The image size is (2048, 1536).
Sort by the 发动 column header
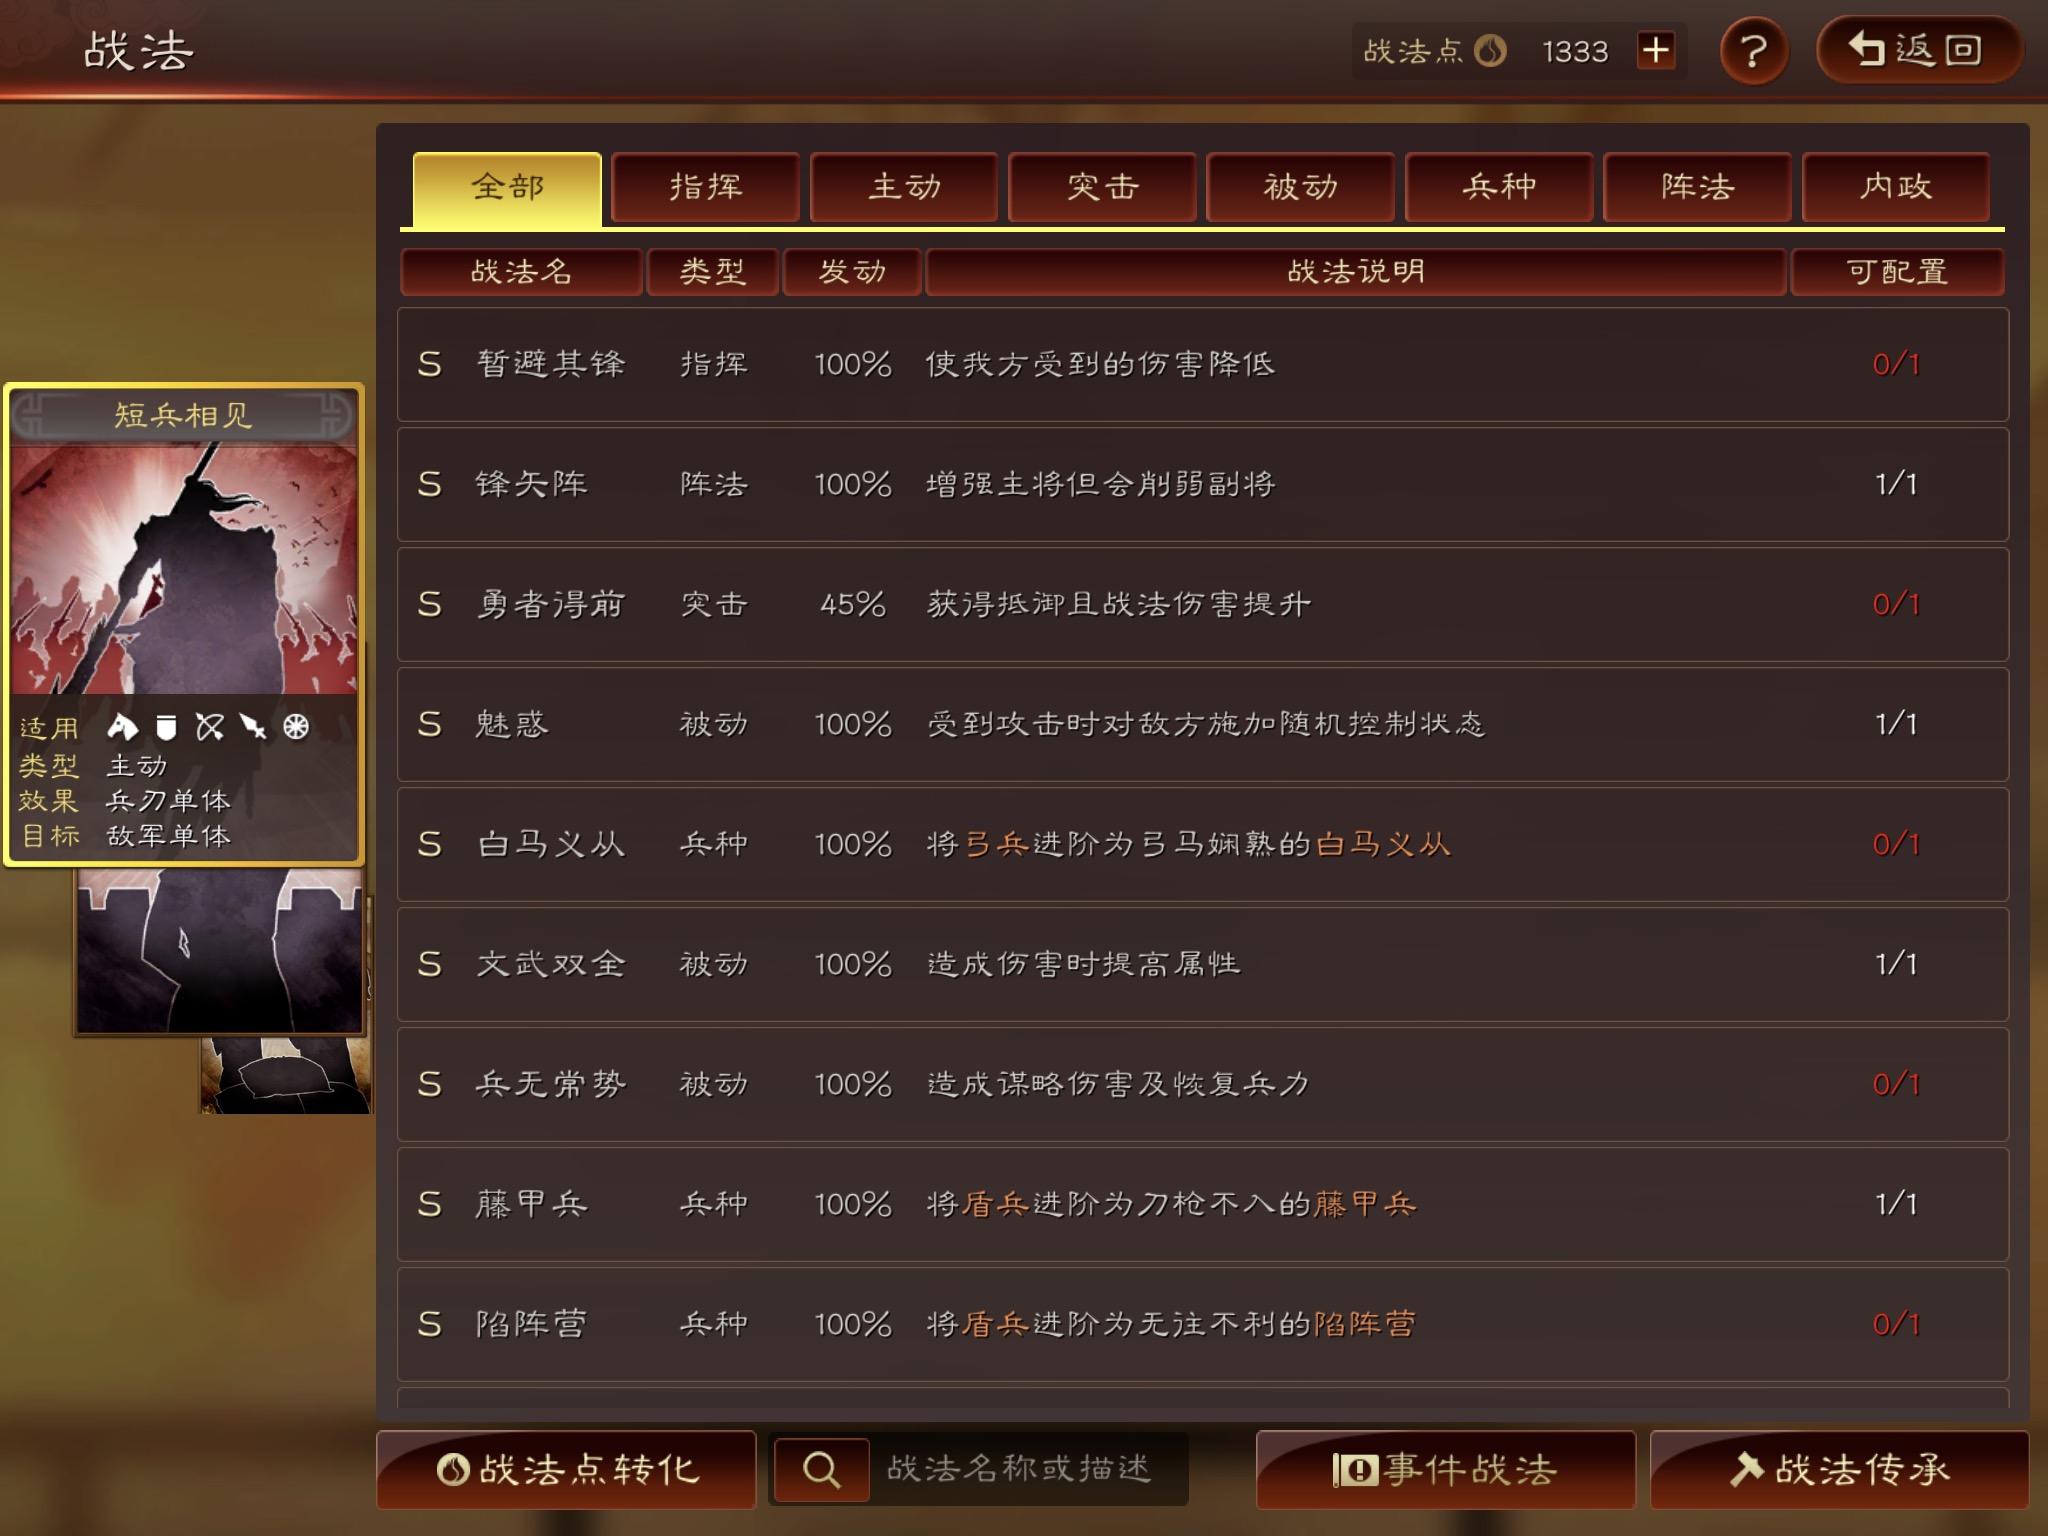coord(852,272)
